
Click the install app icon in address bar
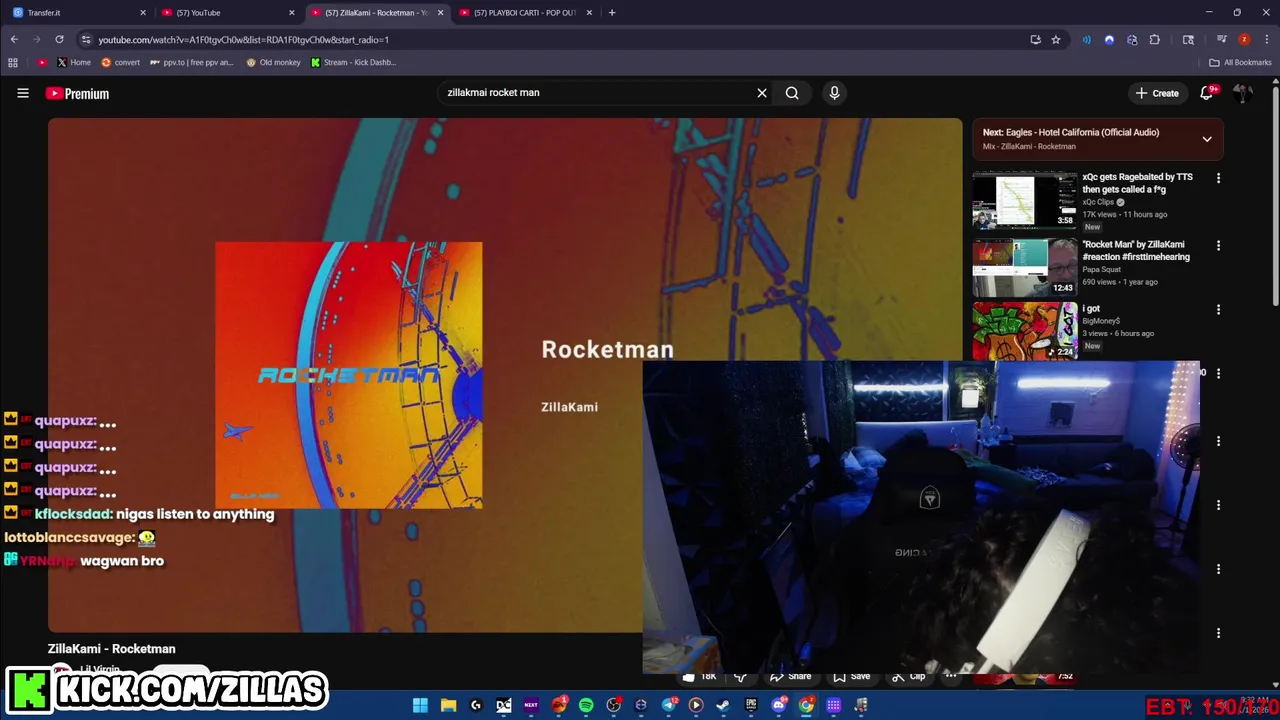[1035, 40]
